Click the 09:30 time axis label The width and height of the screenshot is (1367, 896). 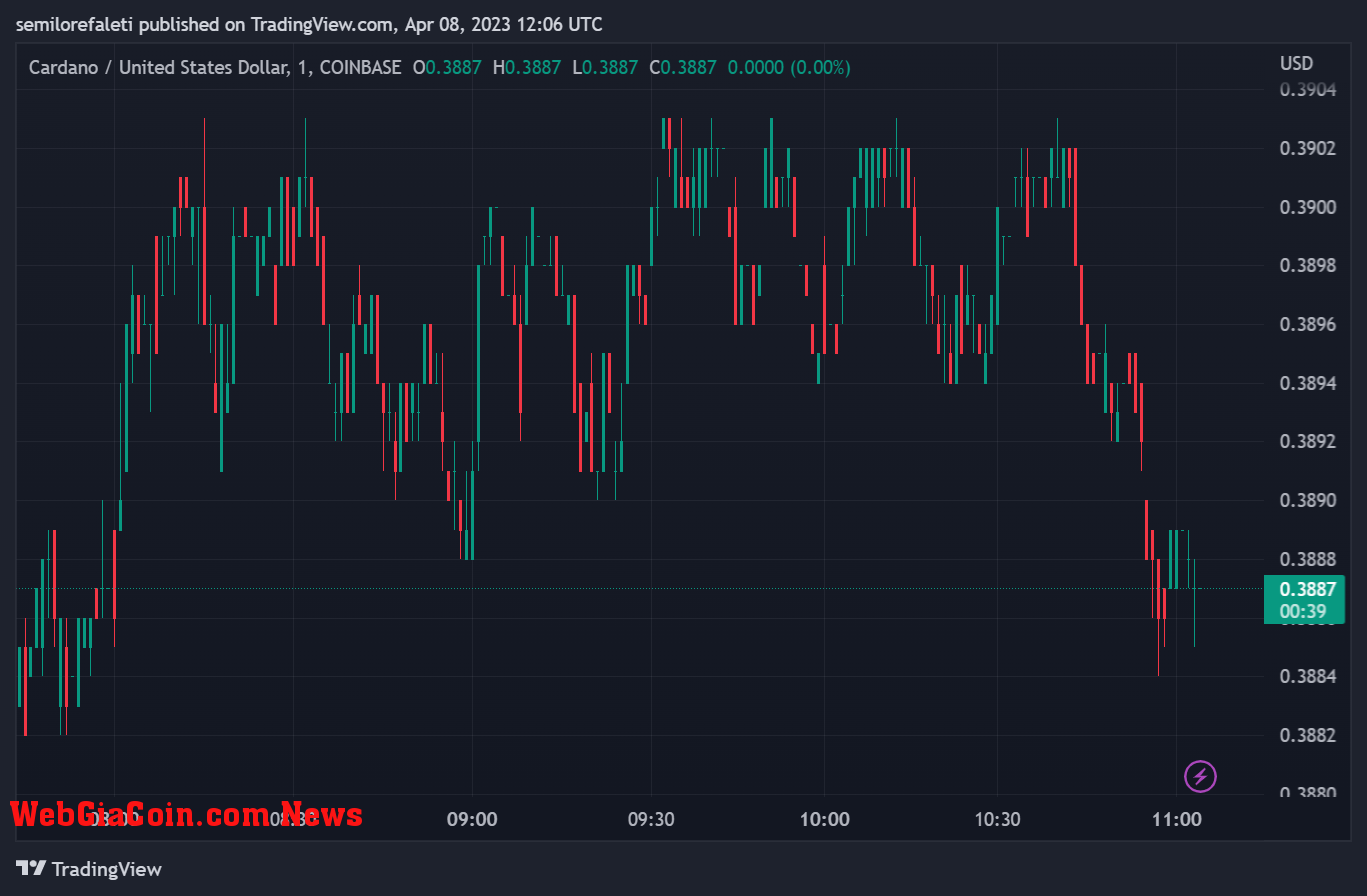tap(650, 819)
